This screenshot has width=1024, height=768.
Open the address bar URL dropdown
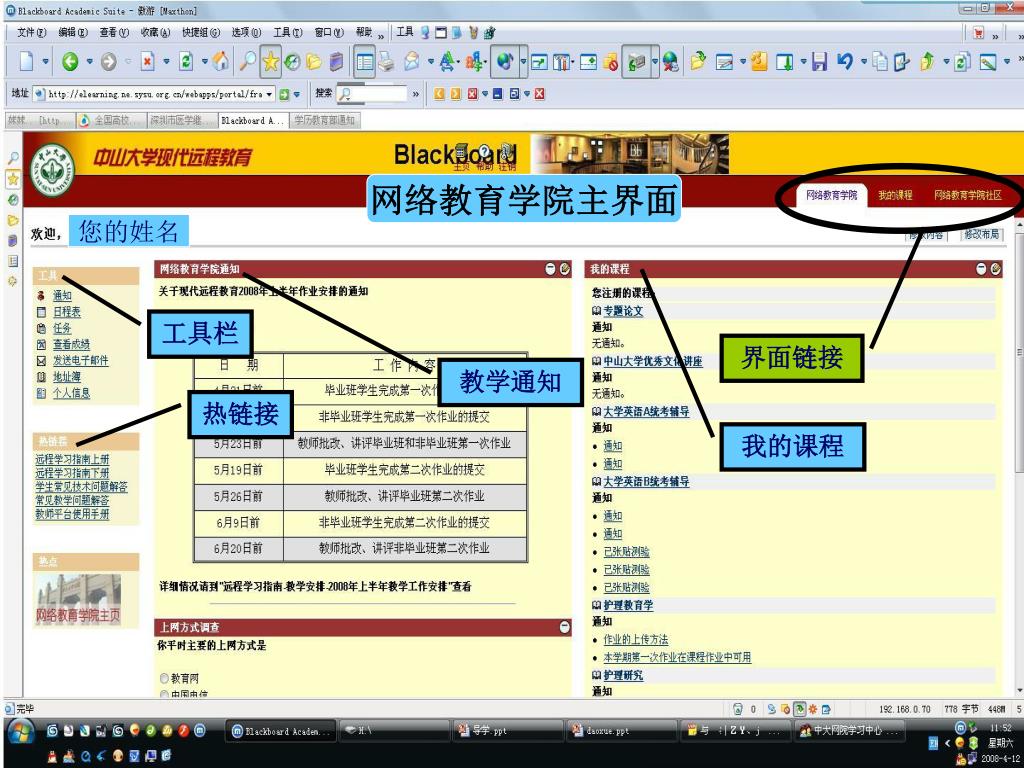tap(269, 95)
